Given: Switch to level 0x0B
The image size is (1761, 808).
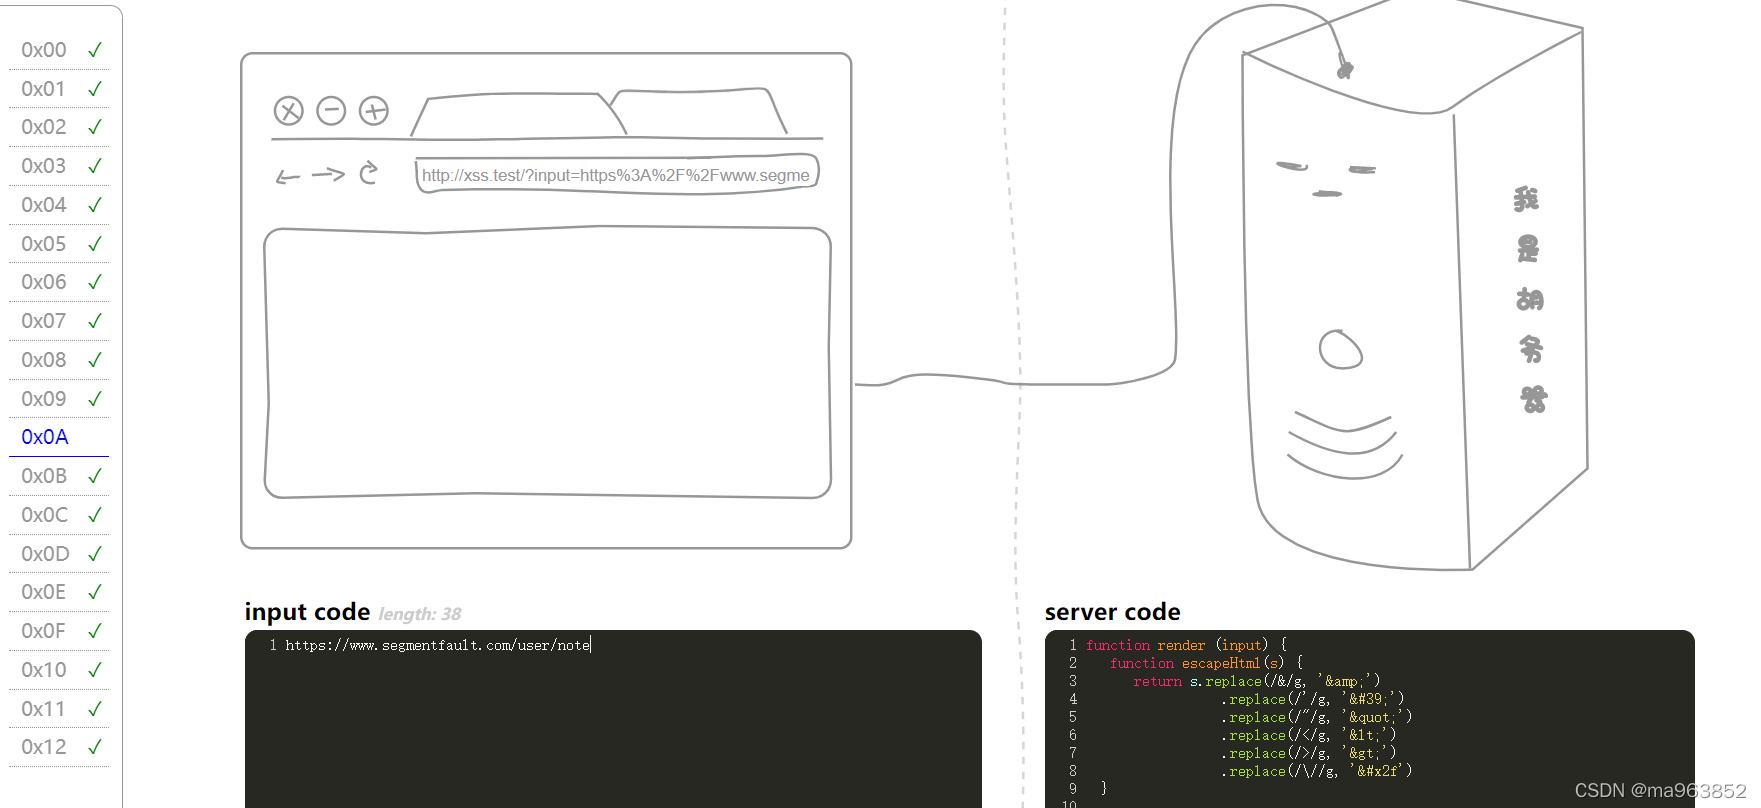Looking at the screenshot, I should 59,476.
